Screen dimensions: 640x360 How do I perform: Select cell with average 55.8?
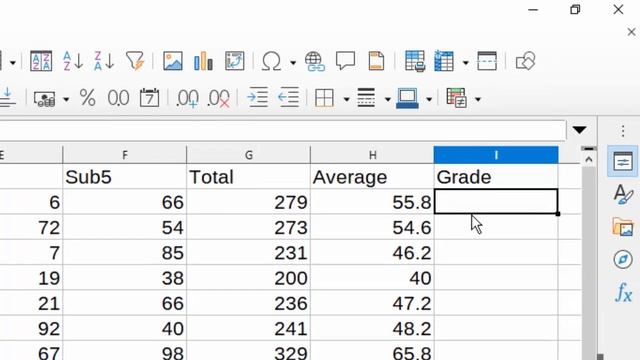(372, 202)
